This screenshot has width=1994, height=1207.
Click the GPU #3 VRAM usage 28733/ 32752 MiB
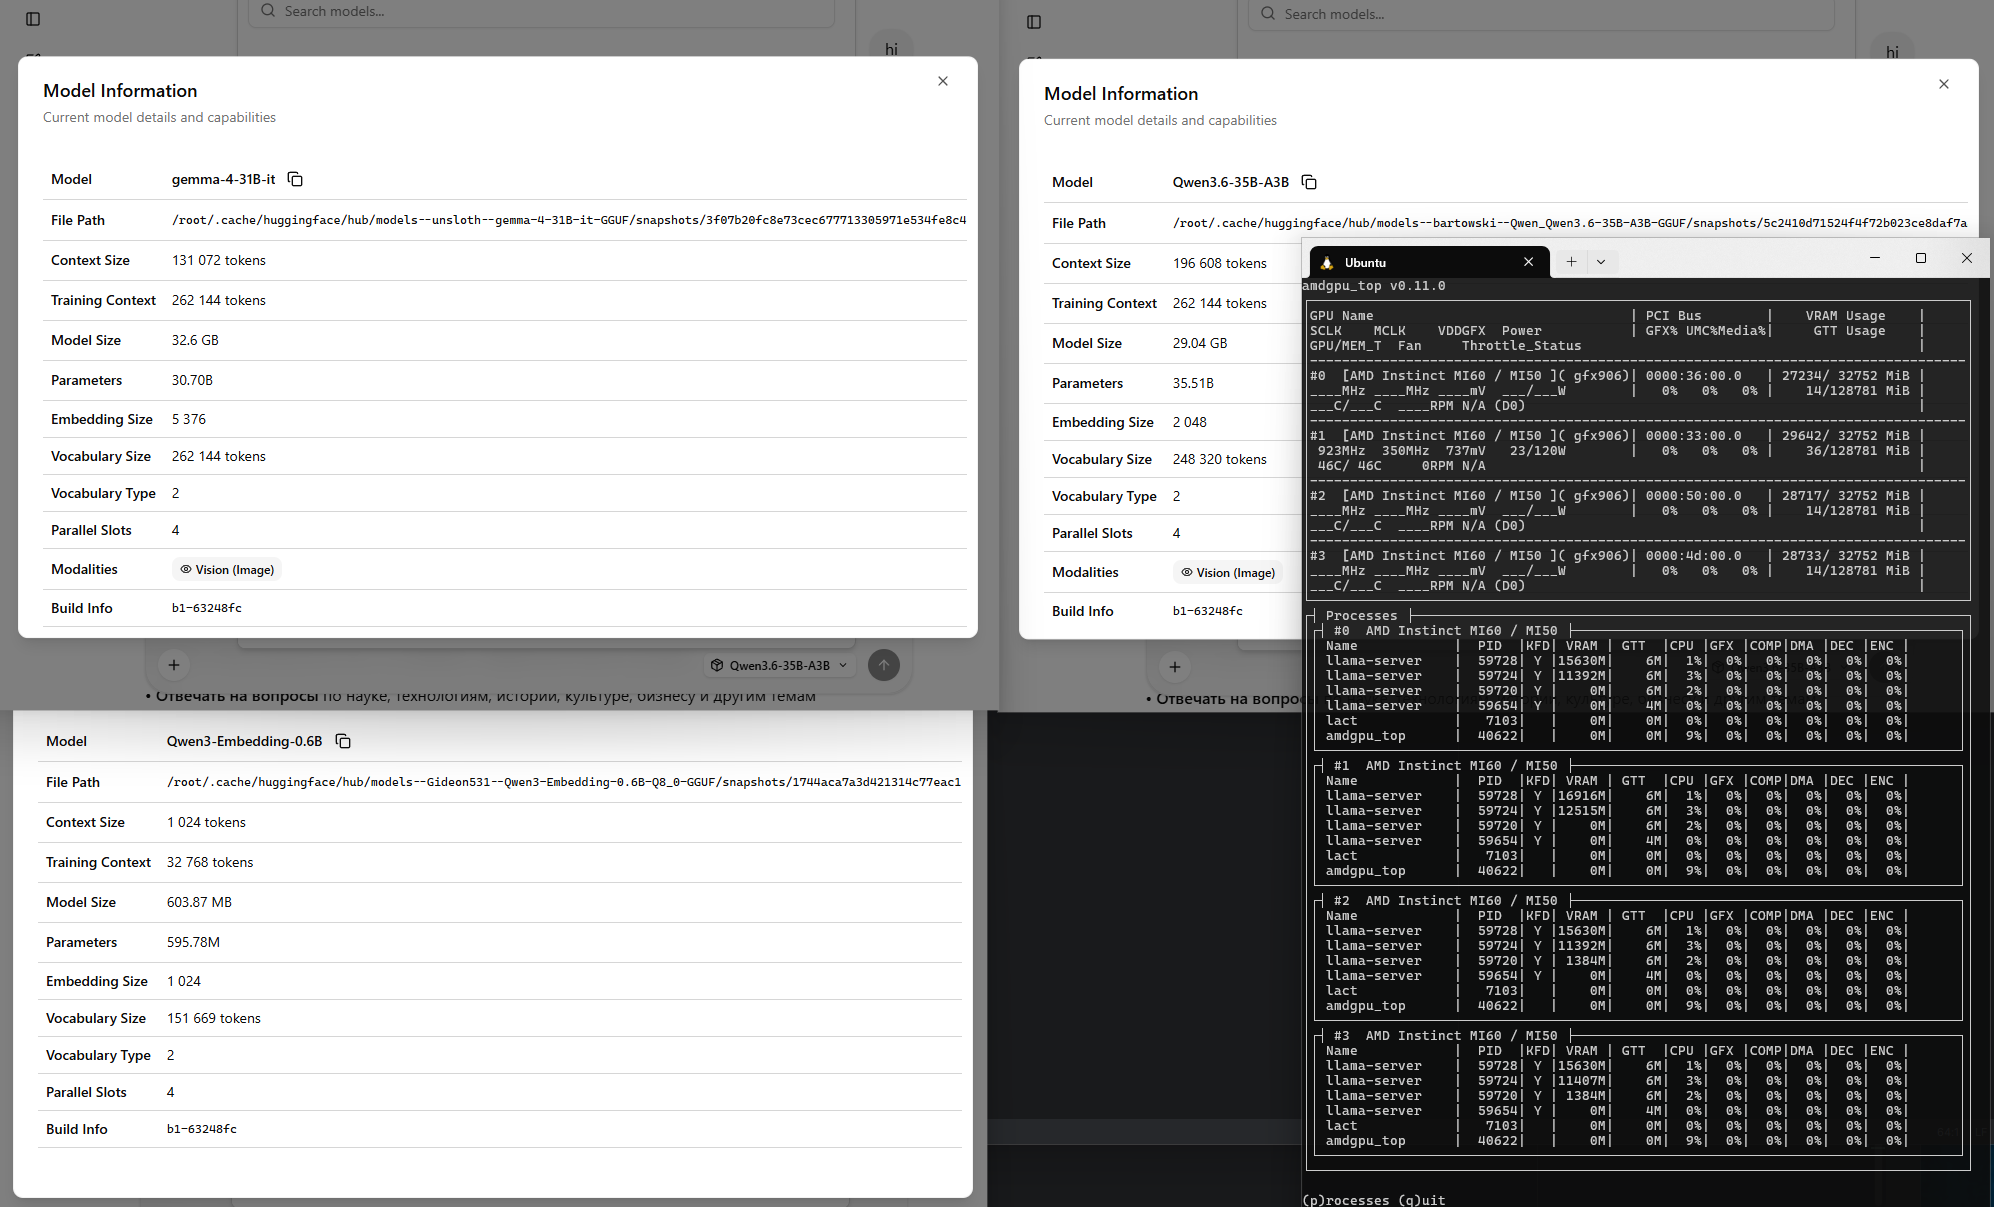tap(1846, 556)
